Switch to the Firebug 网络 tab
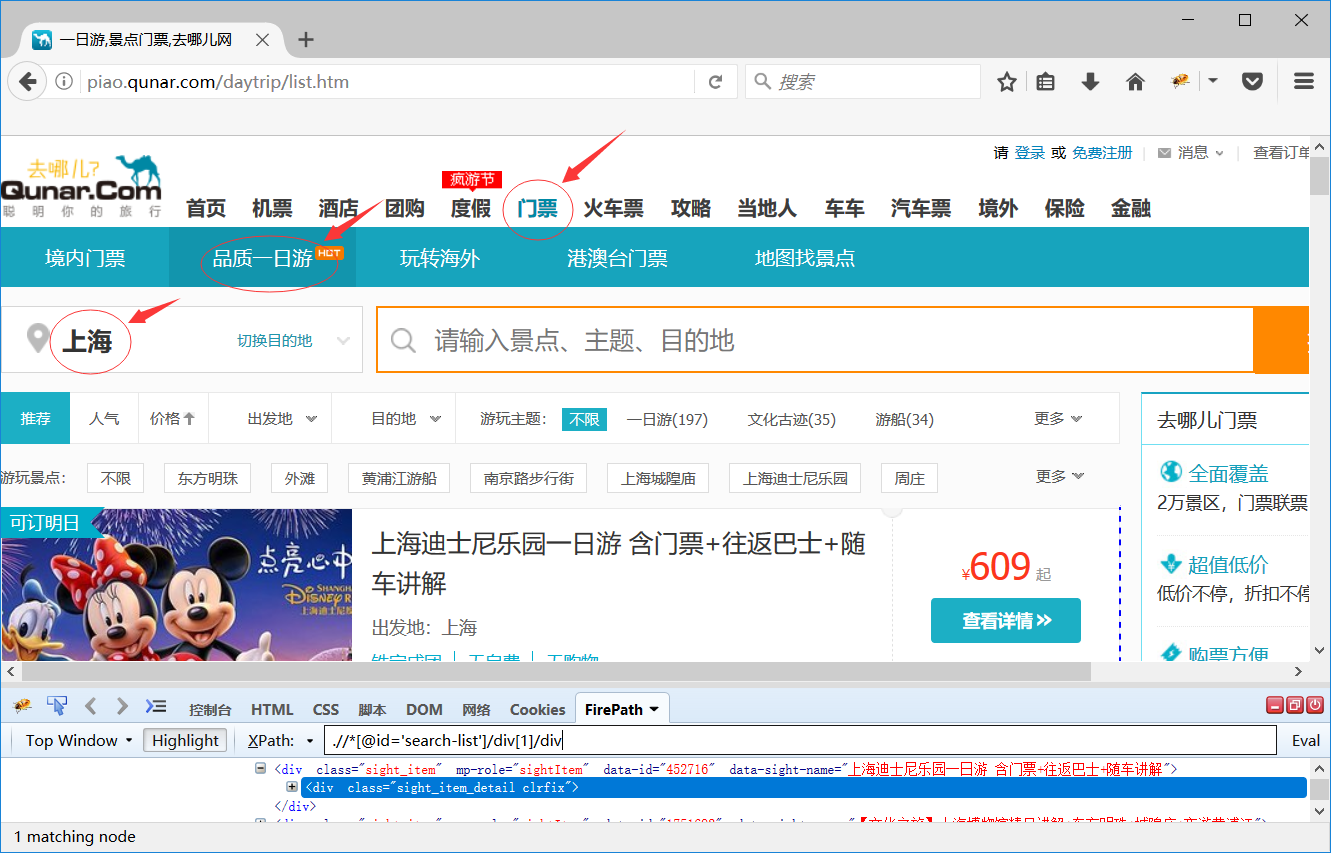 pos(477,709)
